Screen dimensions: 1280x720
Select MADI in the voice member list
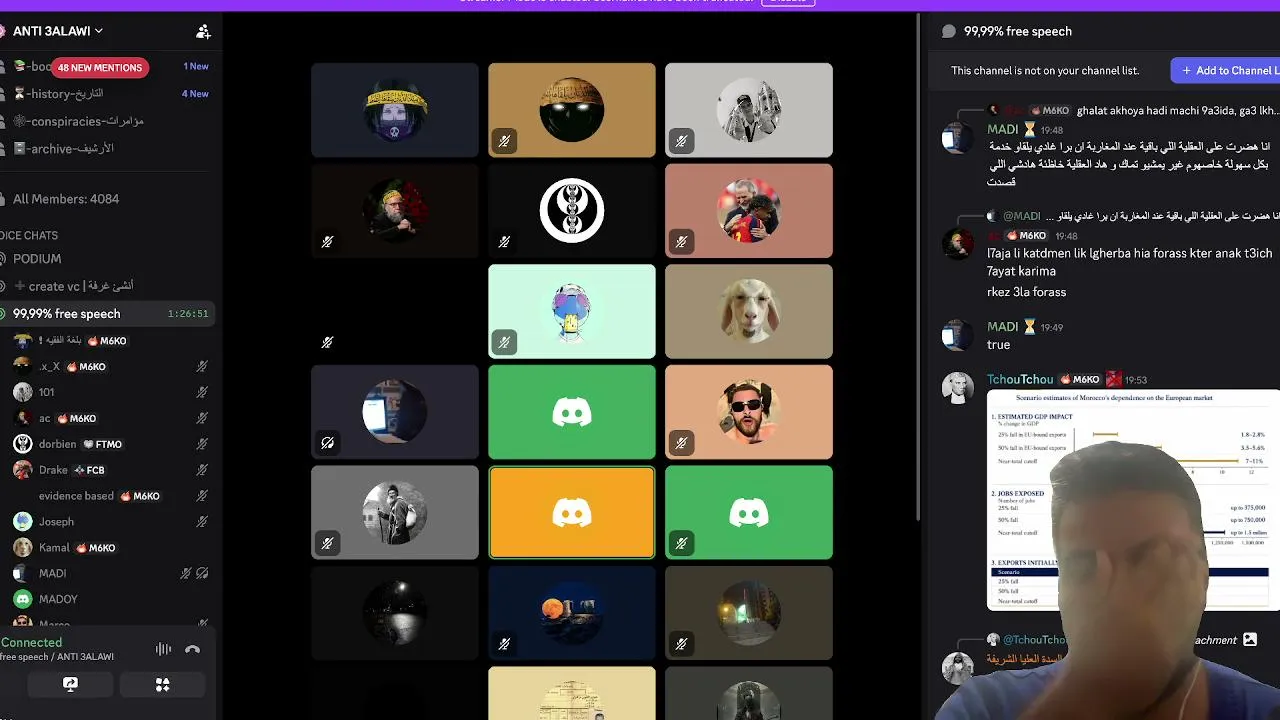click(x=52, y=574)
